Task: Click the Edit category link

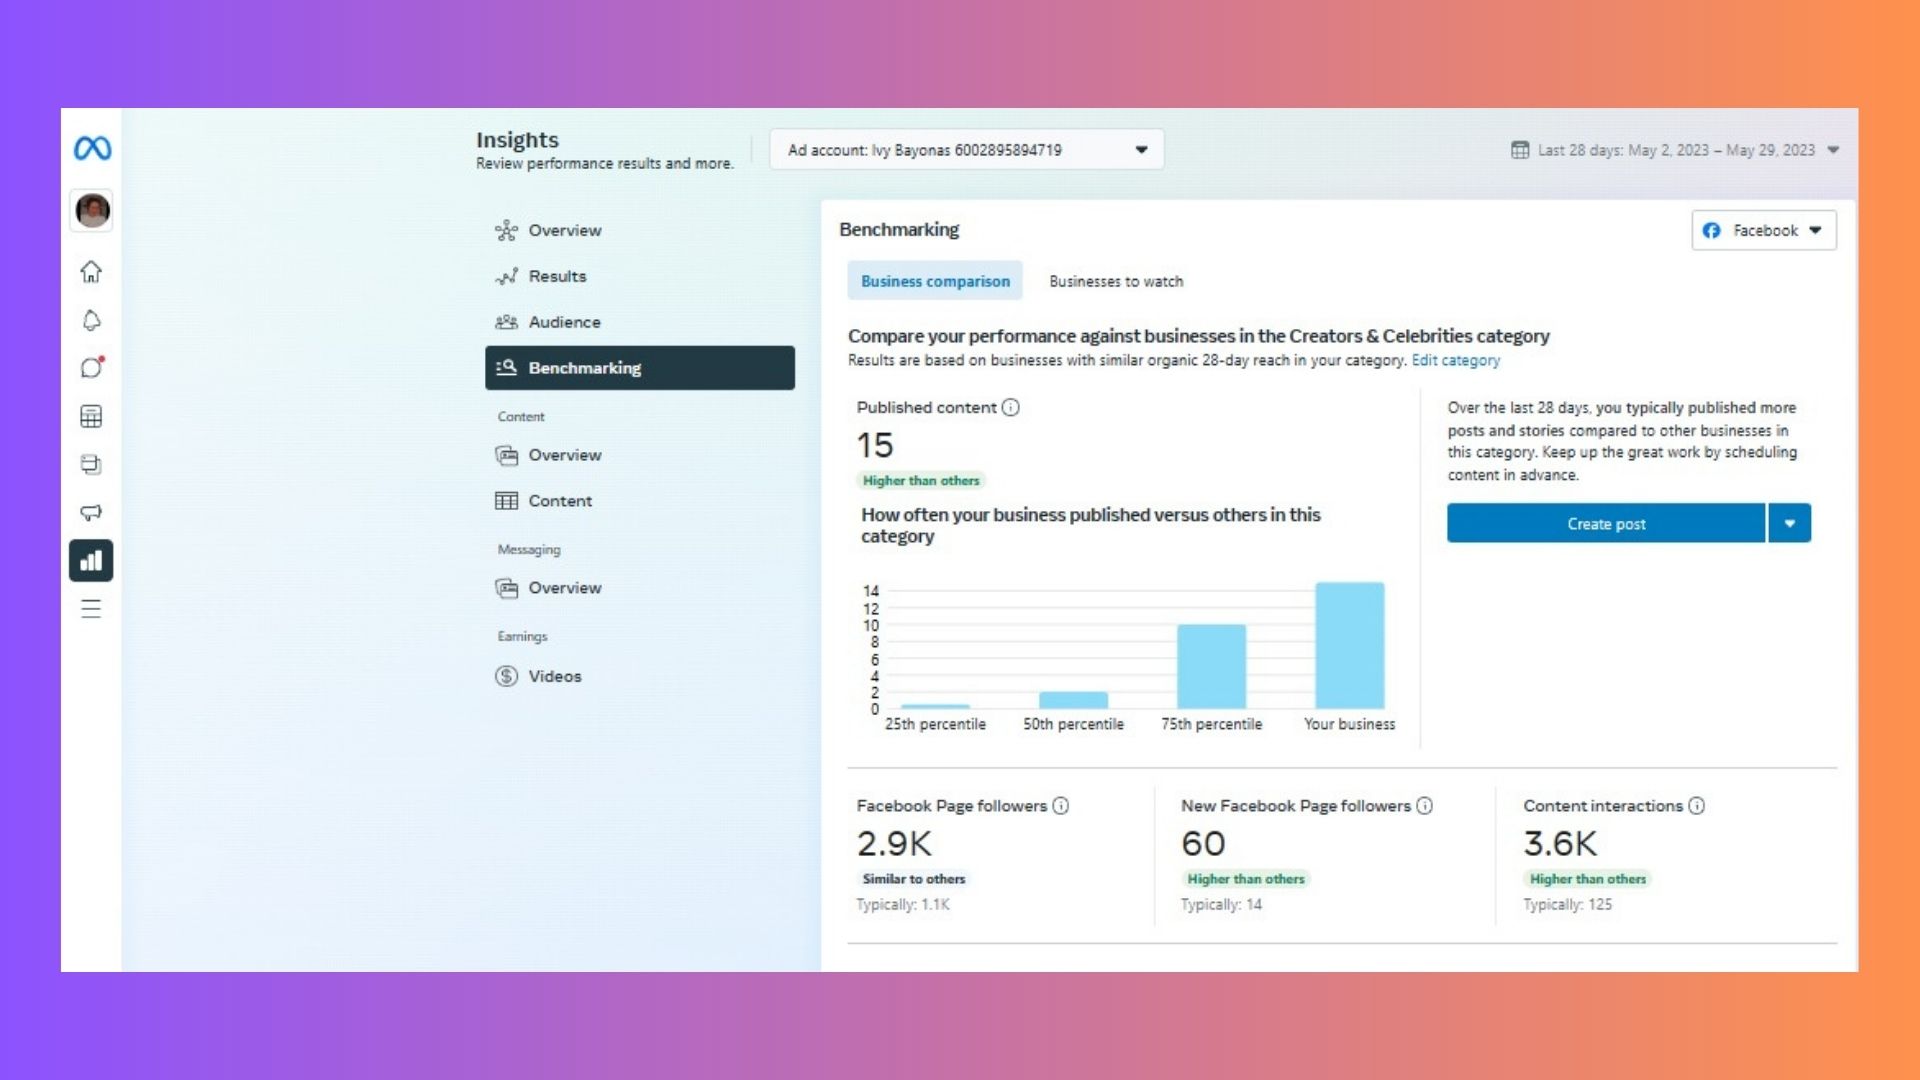Action: (1455, 361)
